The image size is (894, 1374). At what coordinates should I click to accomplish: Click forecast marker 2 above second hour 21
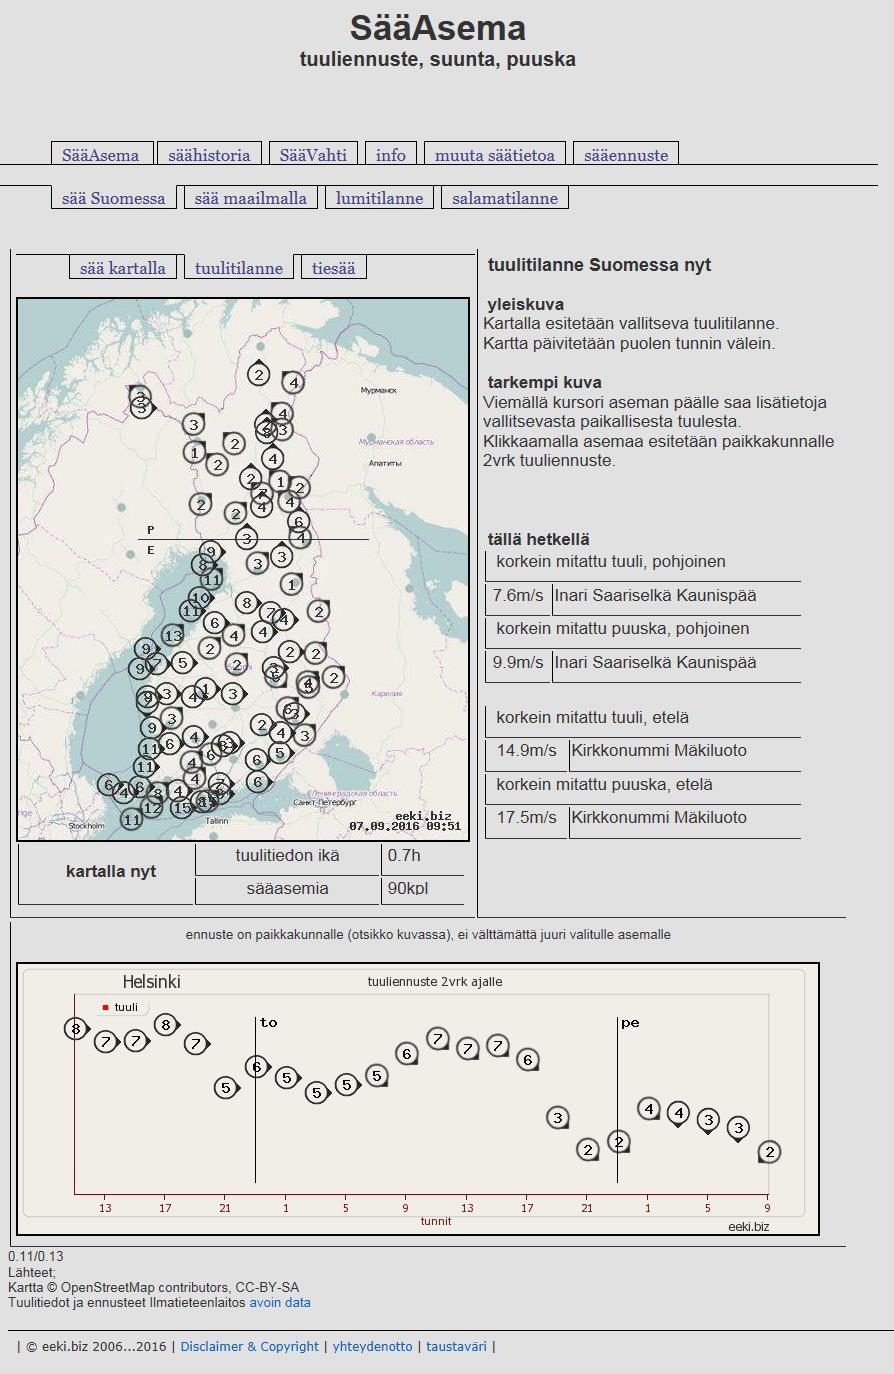[588, 1149]
